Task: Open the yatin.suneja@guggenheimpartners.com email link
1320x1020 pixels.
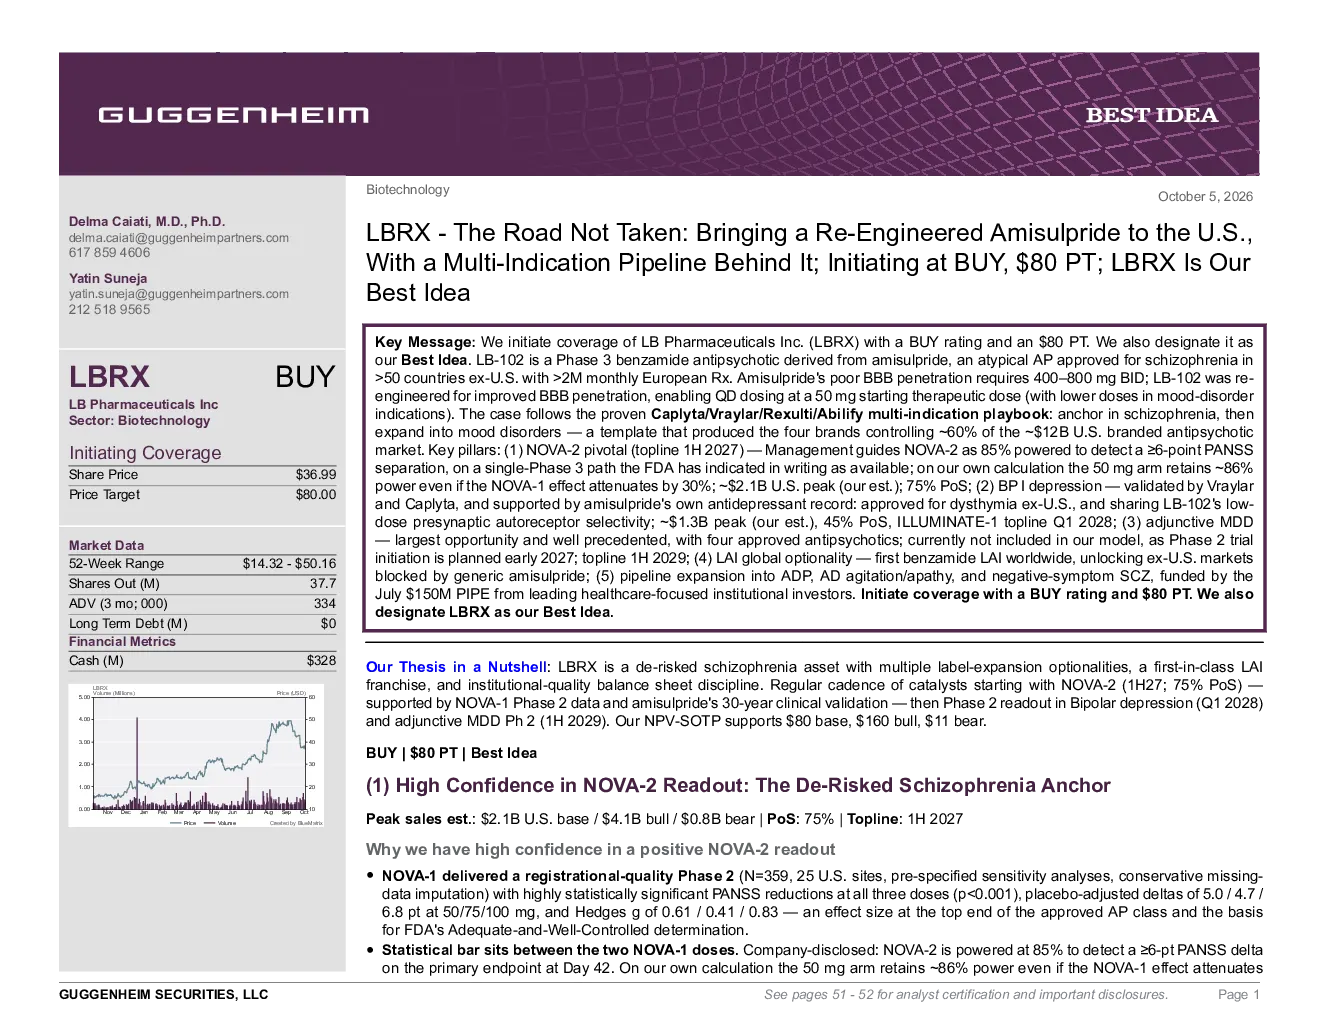Action: click(179, 294)
